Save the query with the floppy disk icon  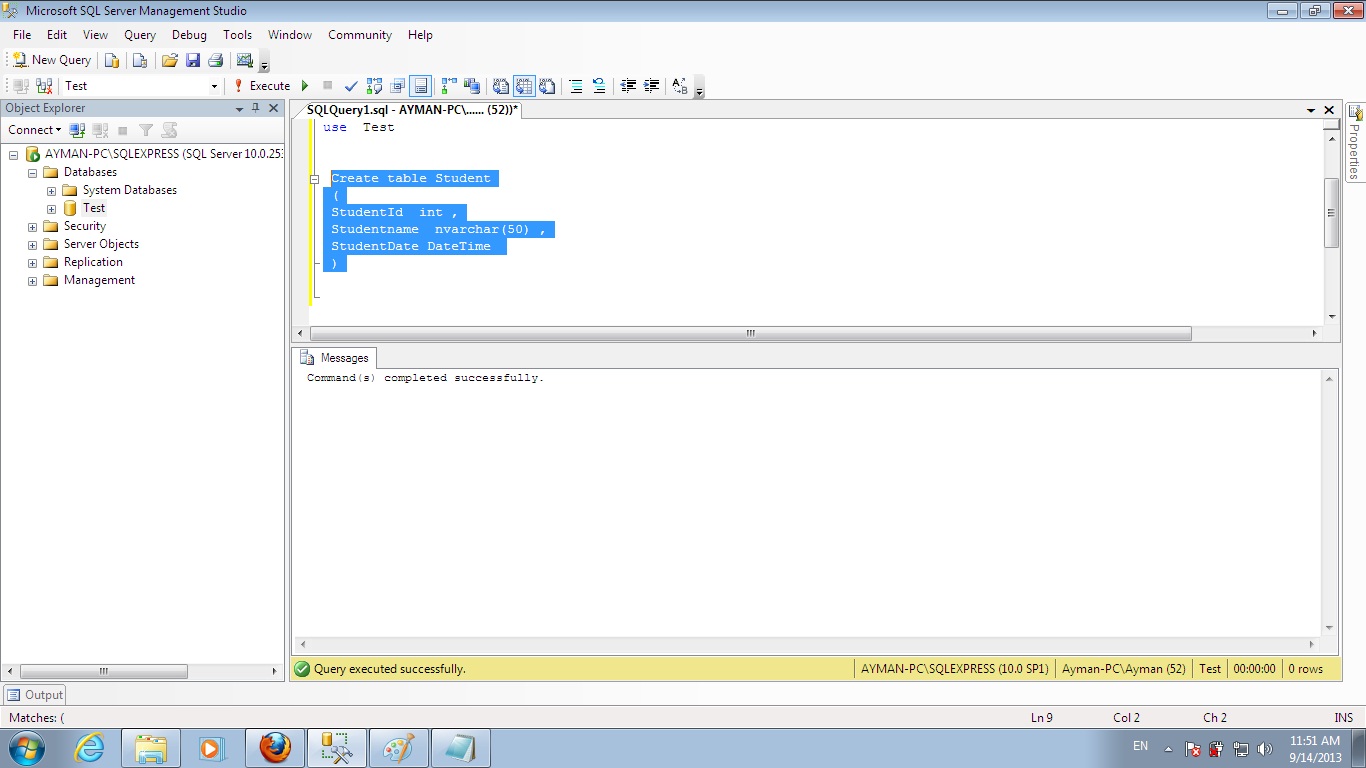point(193,60)
